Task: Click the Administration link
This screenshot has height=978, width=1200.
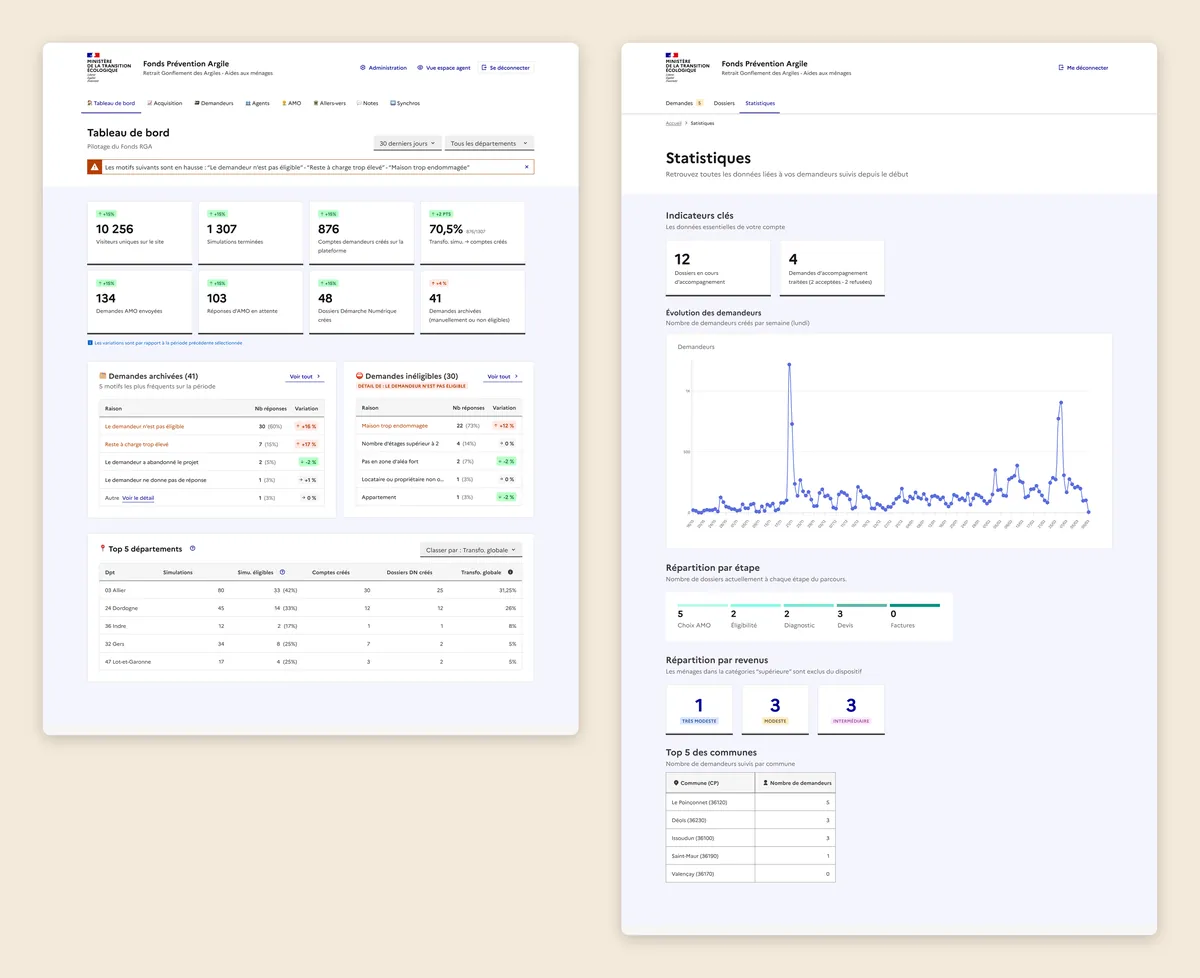Action: point(384,68)
